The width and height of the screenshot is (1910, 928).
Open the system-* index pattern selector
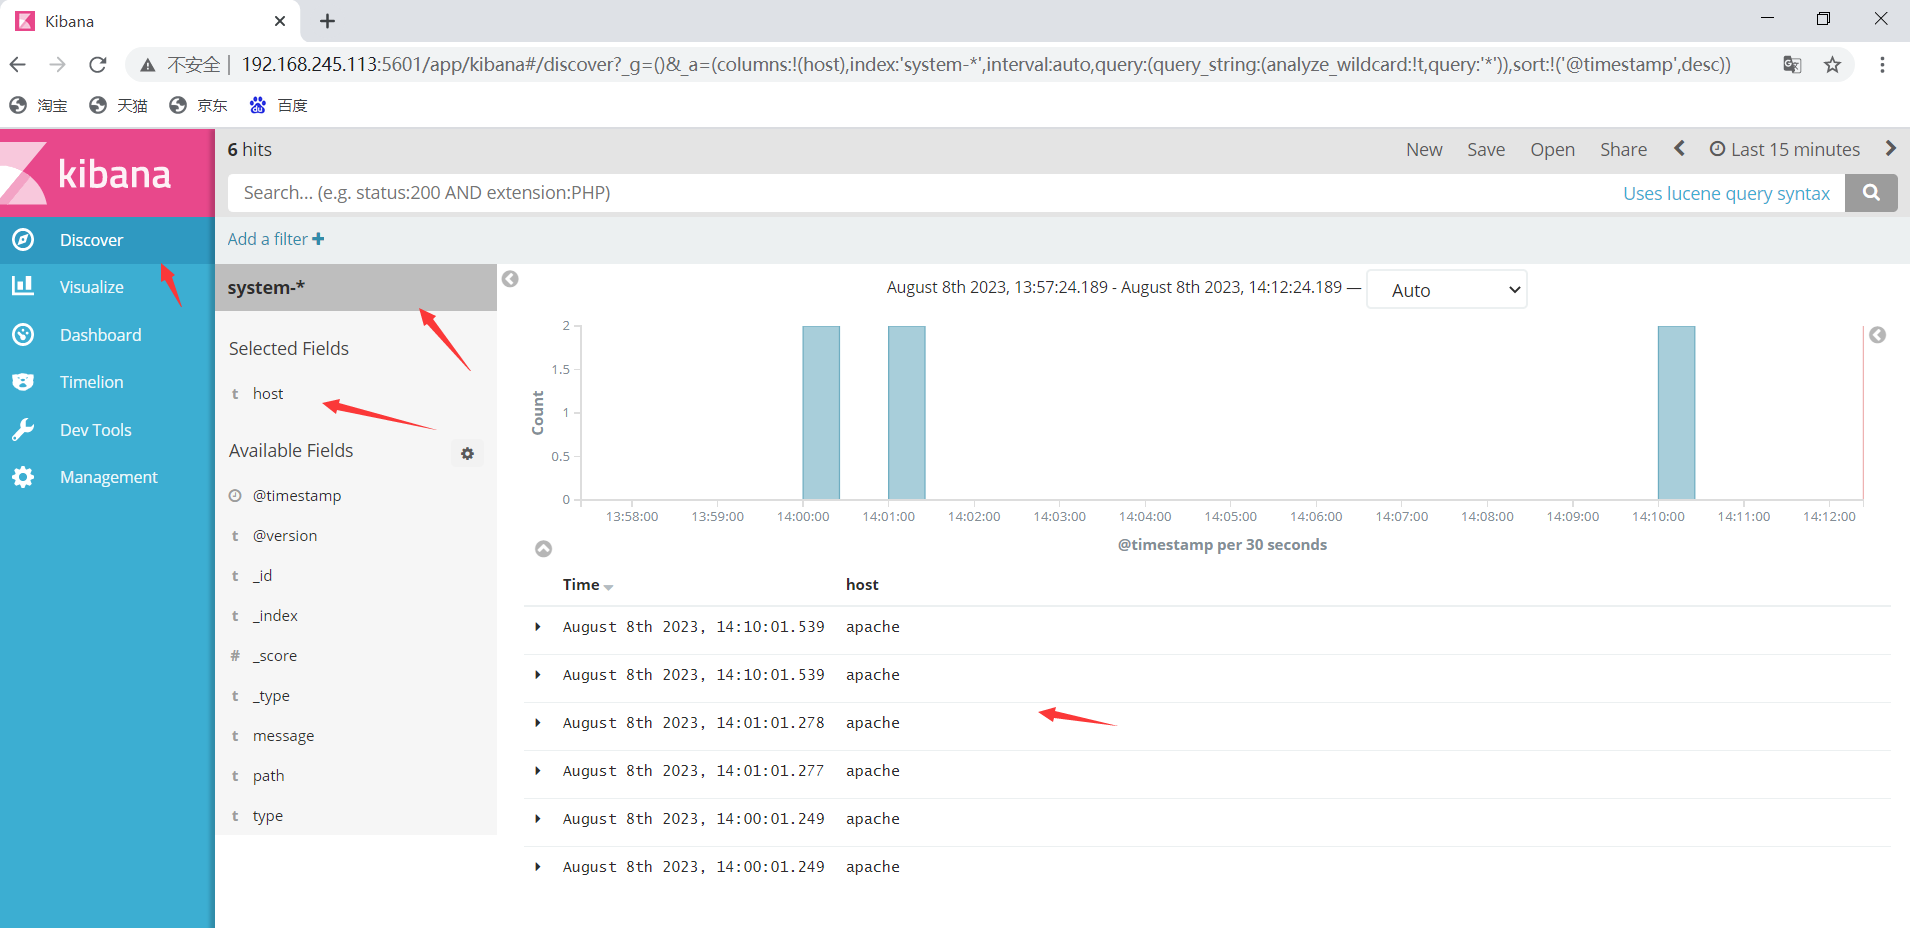[x=356, y=288]
